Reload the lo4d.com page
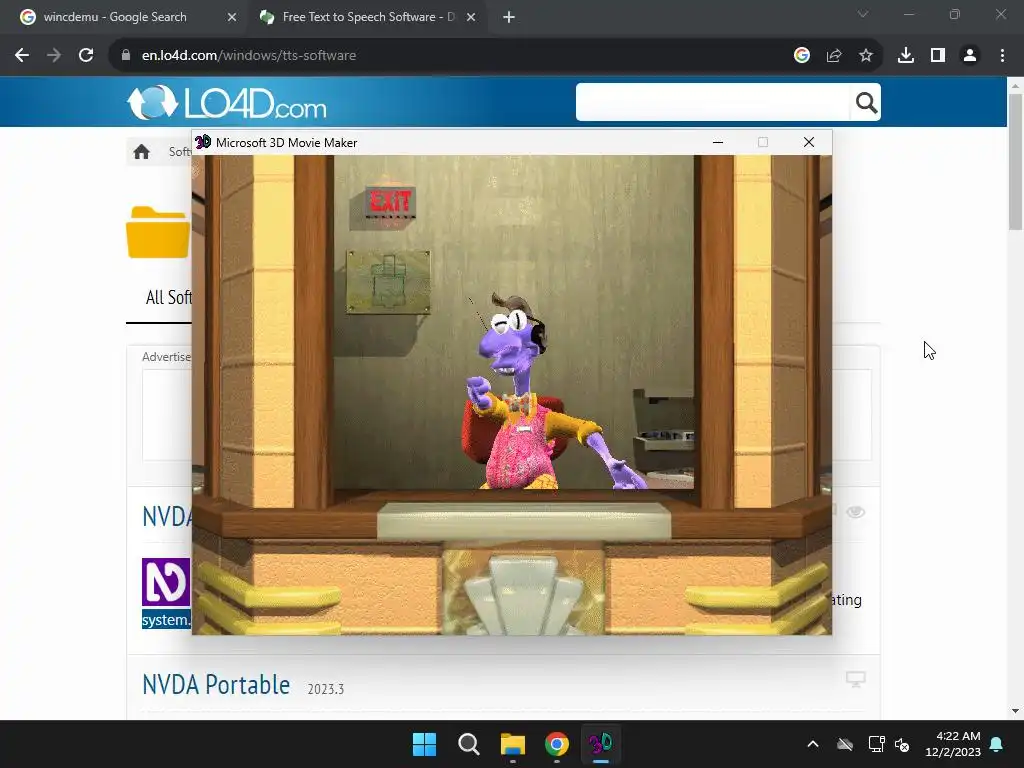Viewport: 1024px width, 768px height. pyautogui.click(x=86, y=56)
